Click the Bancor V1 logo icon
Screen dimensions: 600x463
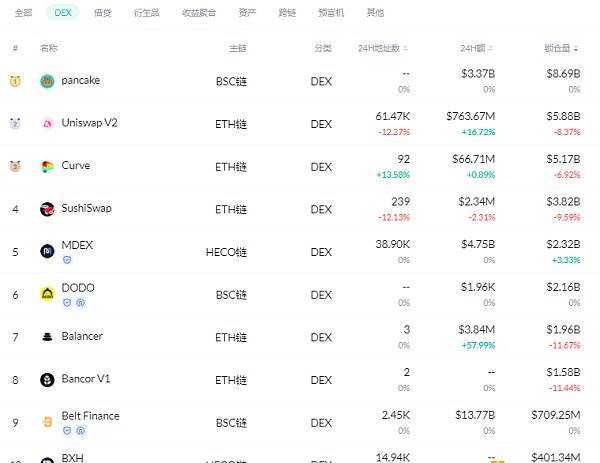47,380
